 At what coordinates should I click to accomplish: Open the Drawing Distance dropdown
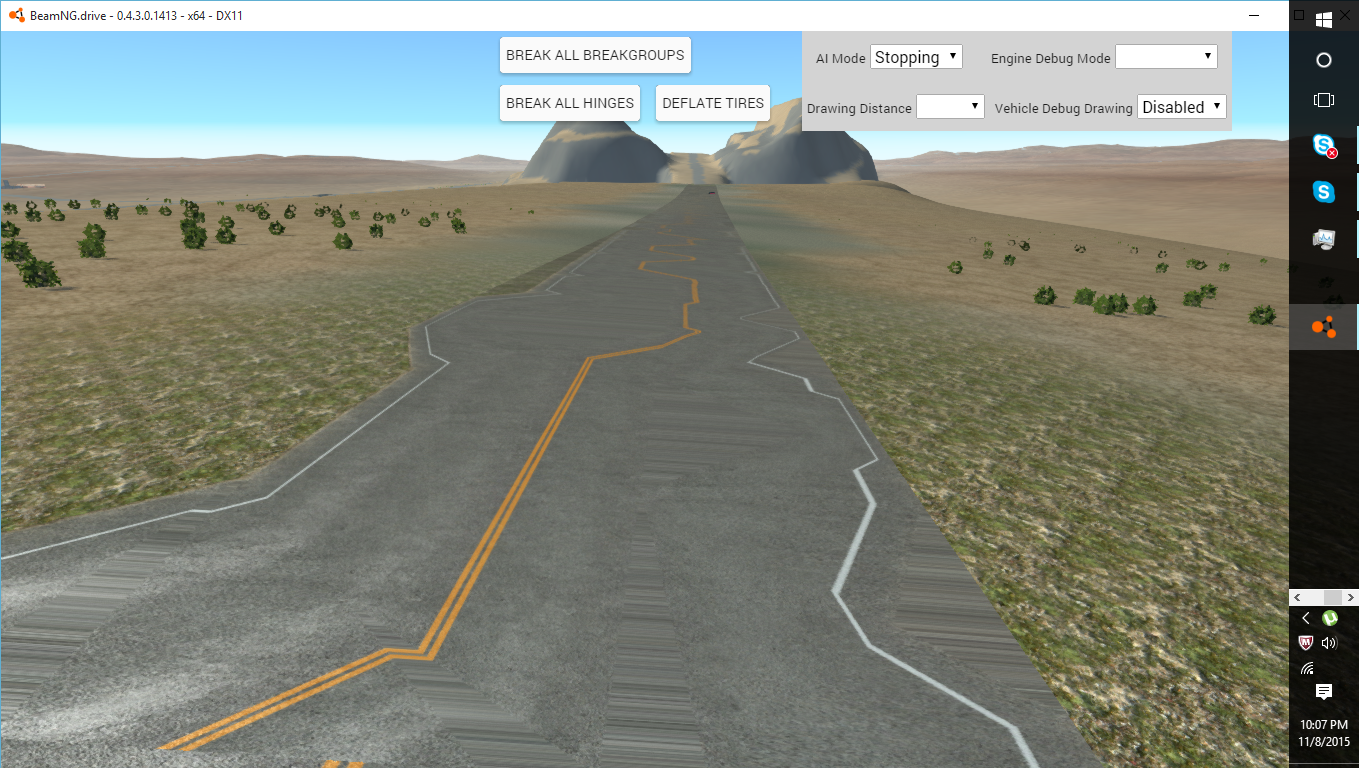951,107
